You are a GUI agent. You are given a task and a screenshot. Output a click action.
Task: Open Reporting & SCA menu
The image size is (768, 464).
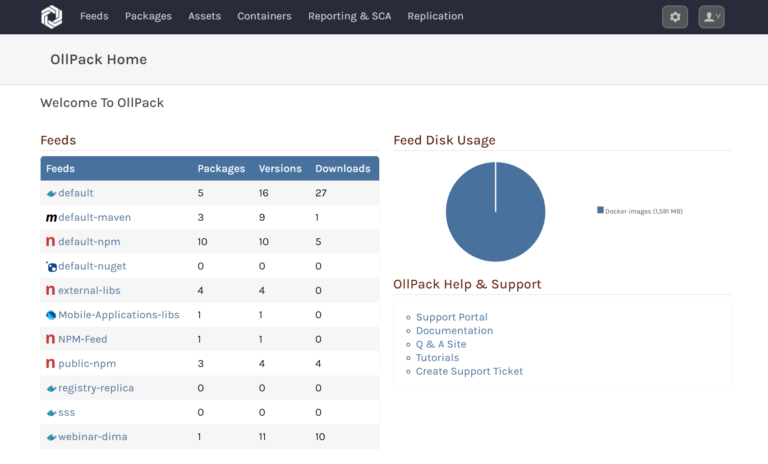(350, 16)
